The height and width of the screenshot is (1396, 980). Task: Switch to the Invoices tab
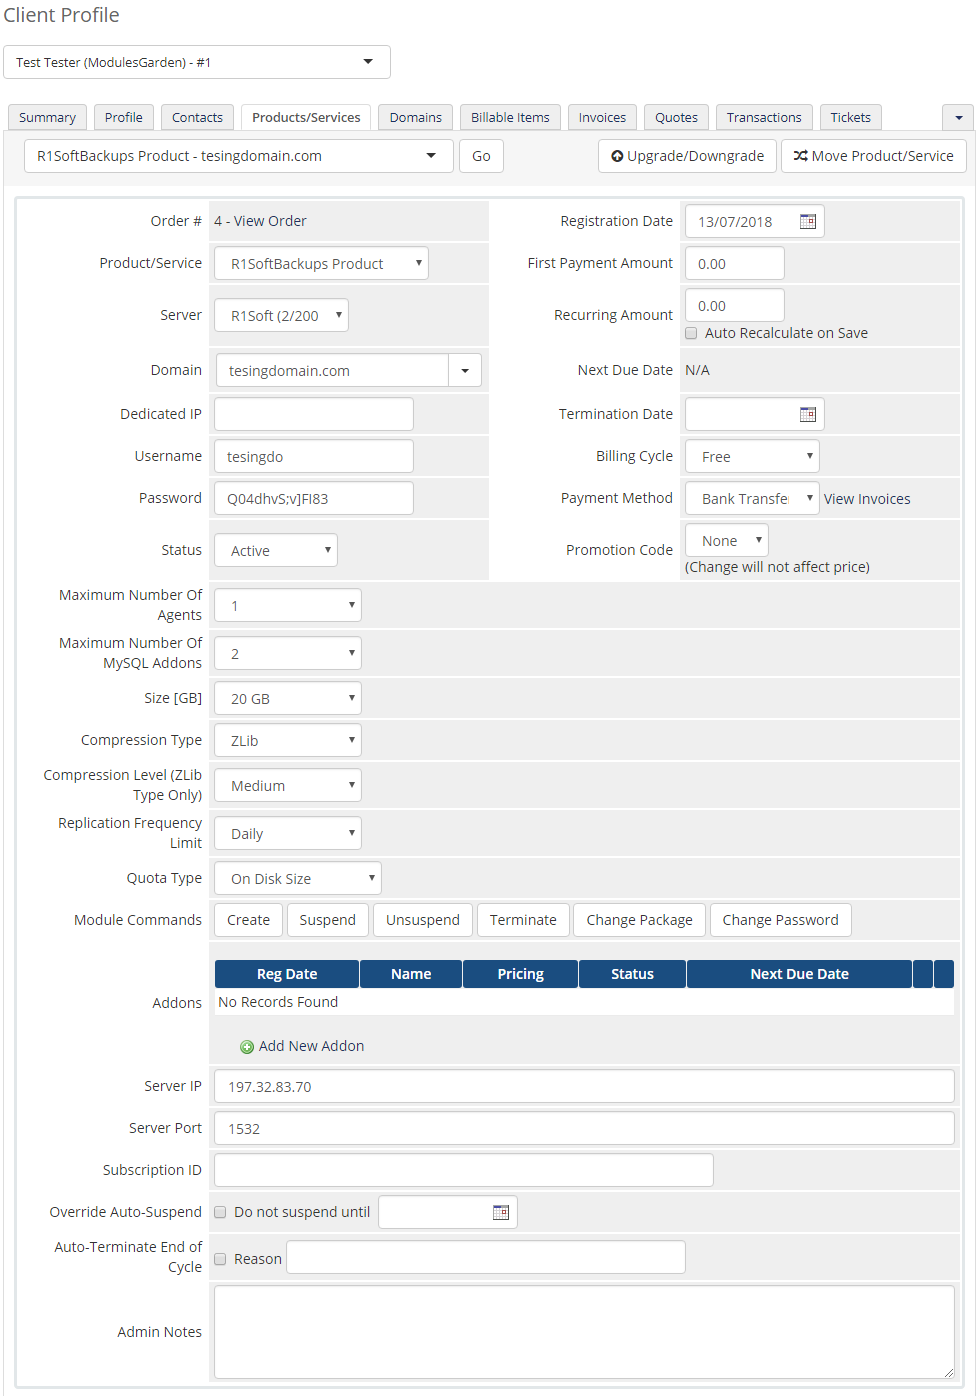pos(602,118)
